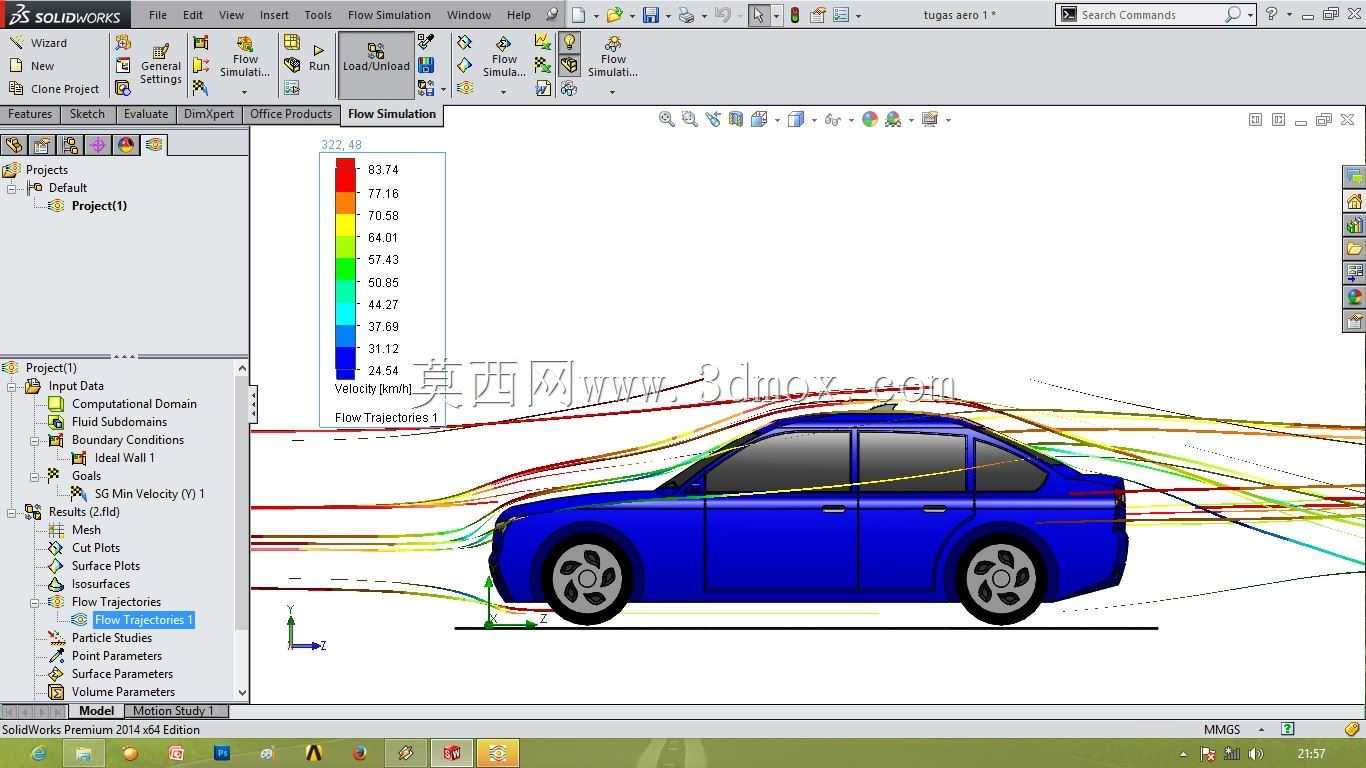Select SG Min Velocity (Y) 1 goal
The image size is (1366, 768).
[149, 494]
